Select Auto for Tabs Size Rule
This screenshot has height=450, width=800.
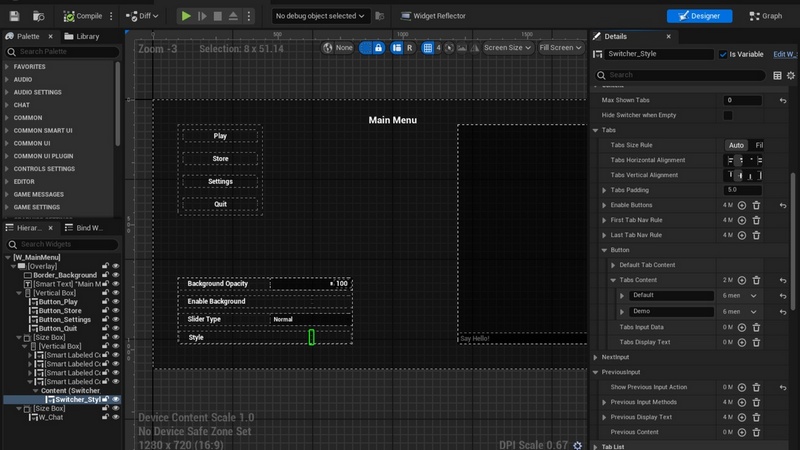(x=735, y=145)
